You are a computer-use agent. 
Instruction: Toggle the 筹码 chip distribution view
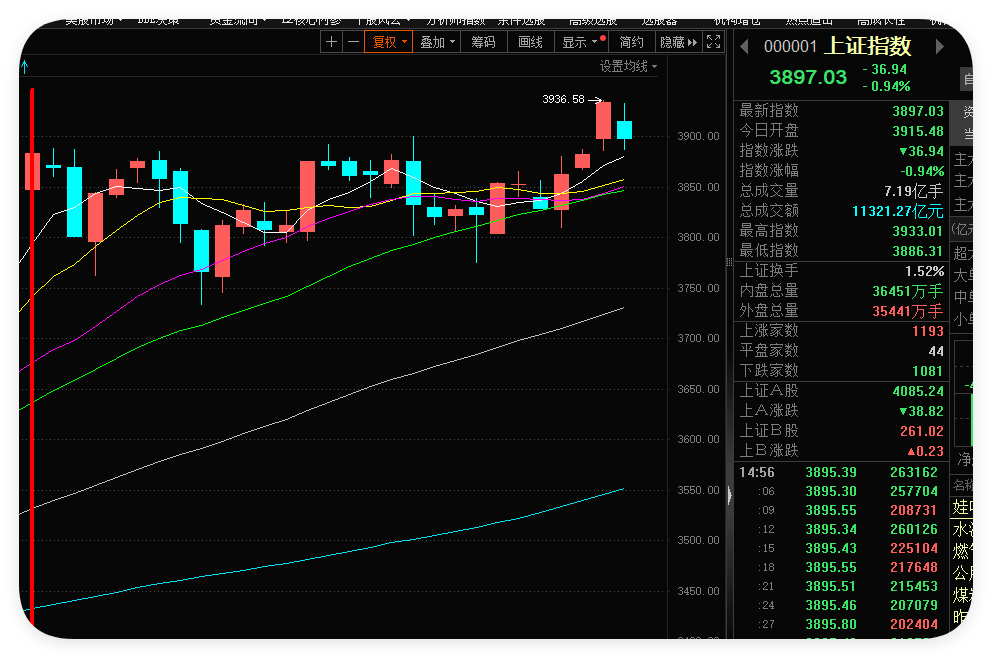click(483, 42)
